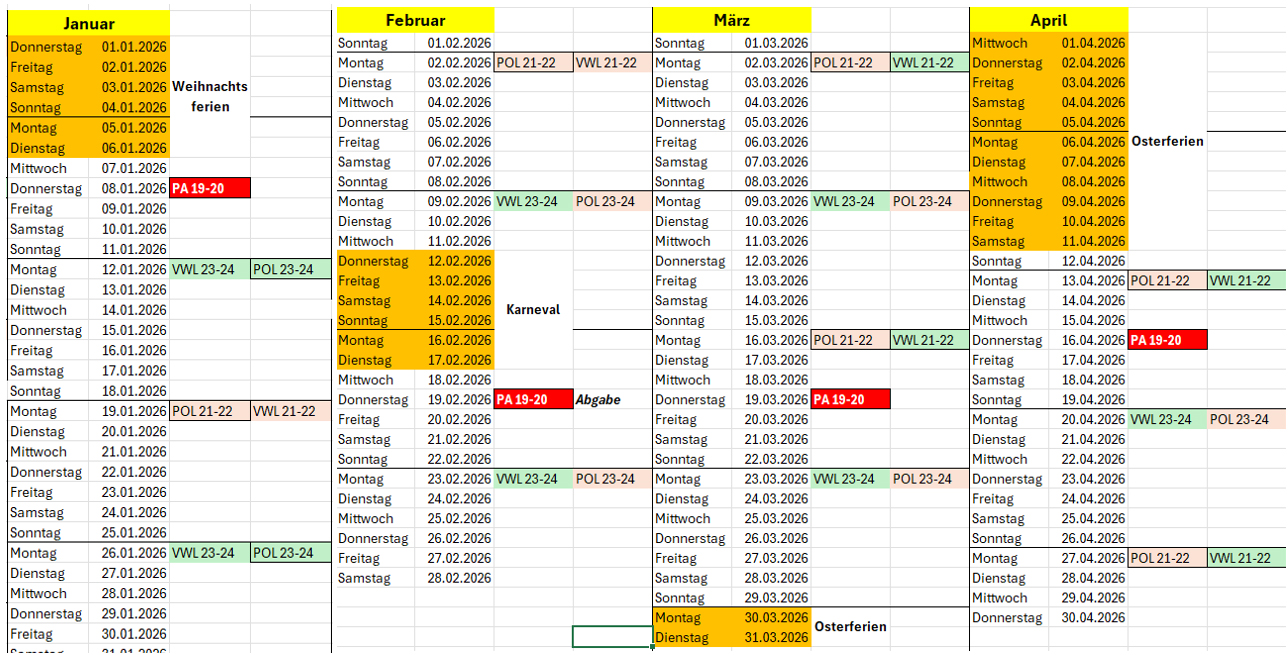Select the date cell 28.02.2026
1288x655 pixels.
click(459, 578)
